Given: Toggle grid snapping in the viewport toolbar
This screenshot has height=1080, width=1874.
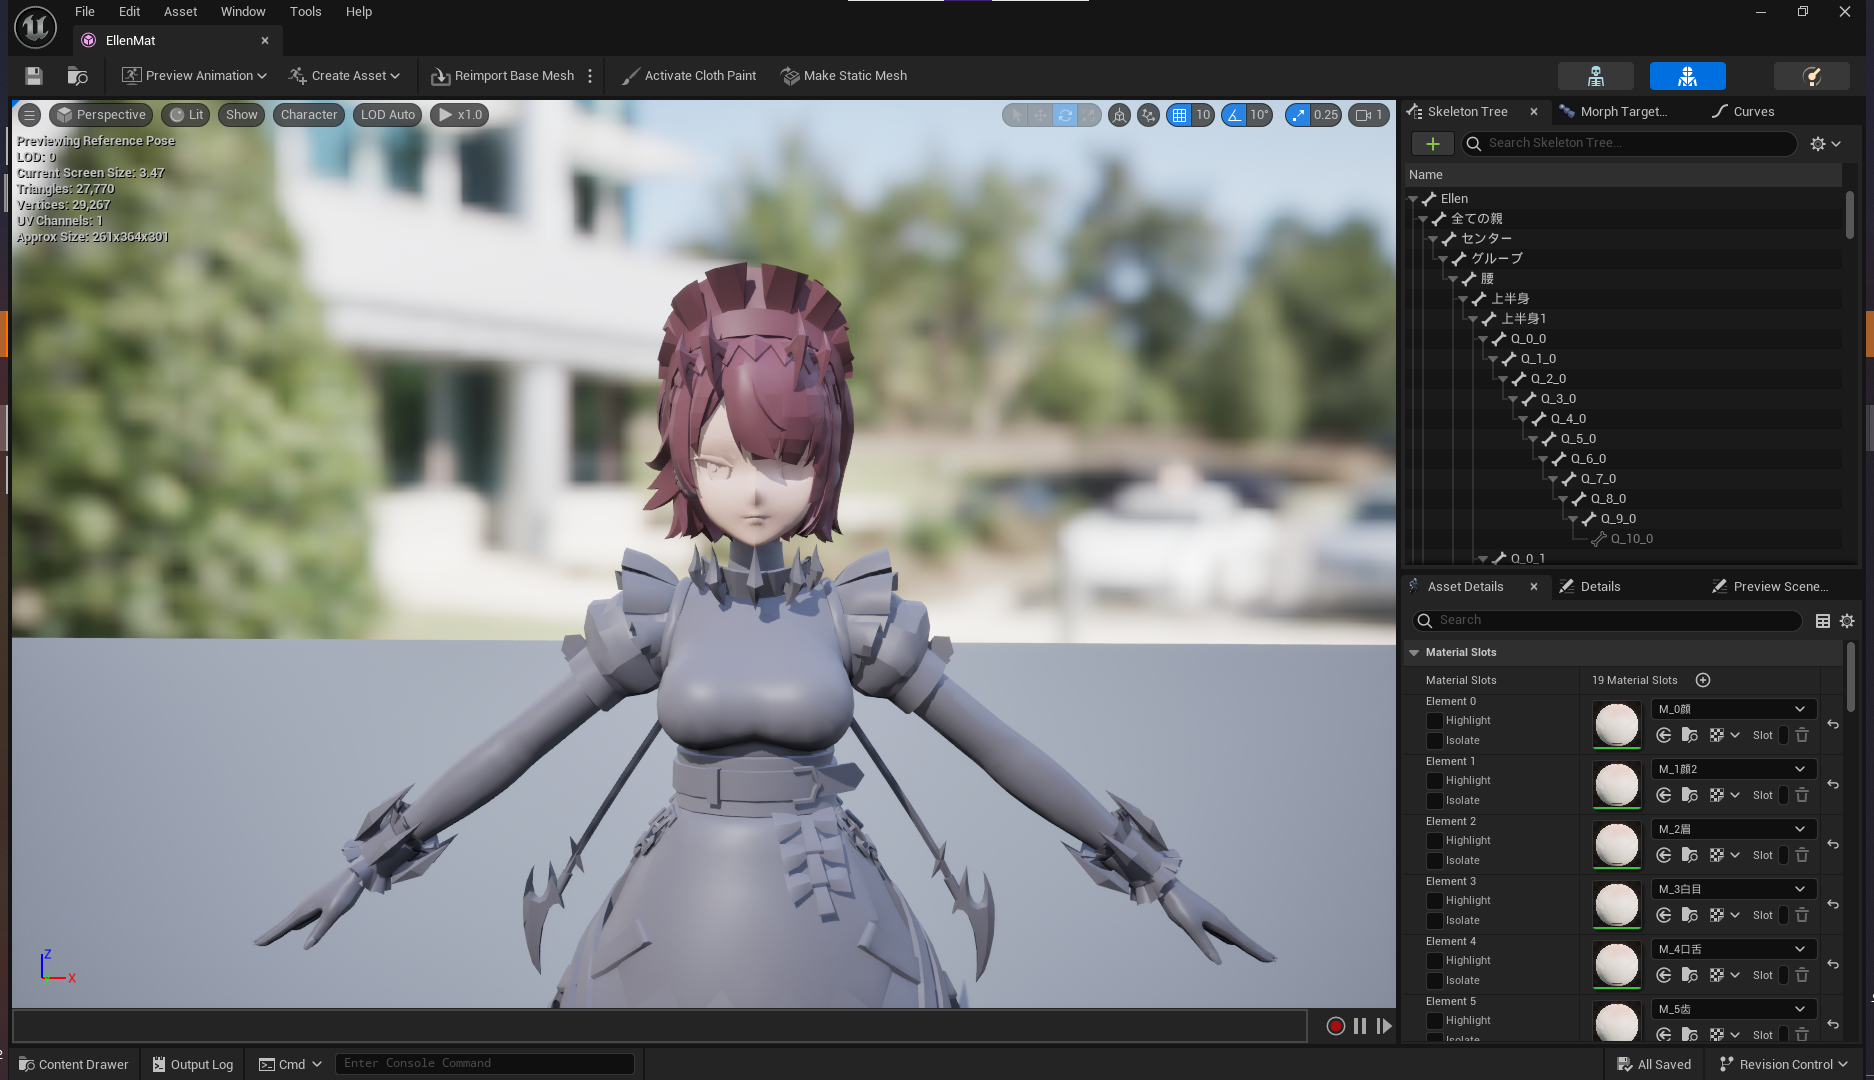Looking at the screenshot, I should click(x=1180, y=115).
